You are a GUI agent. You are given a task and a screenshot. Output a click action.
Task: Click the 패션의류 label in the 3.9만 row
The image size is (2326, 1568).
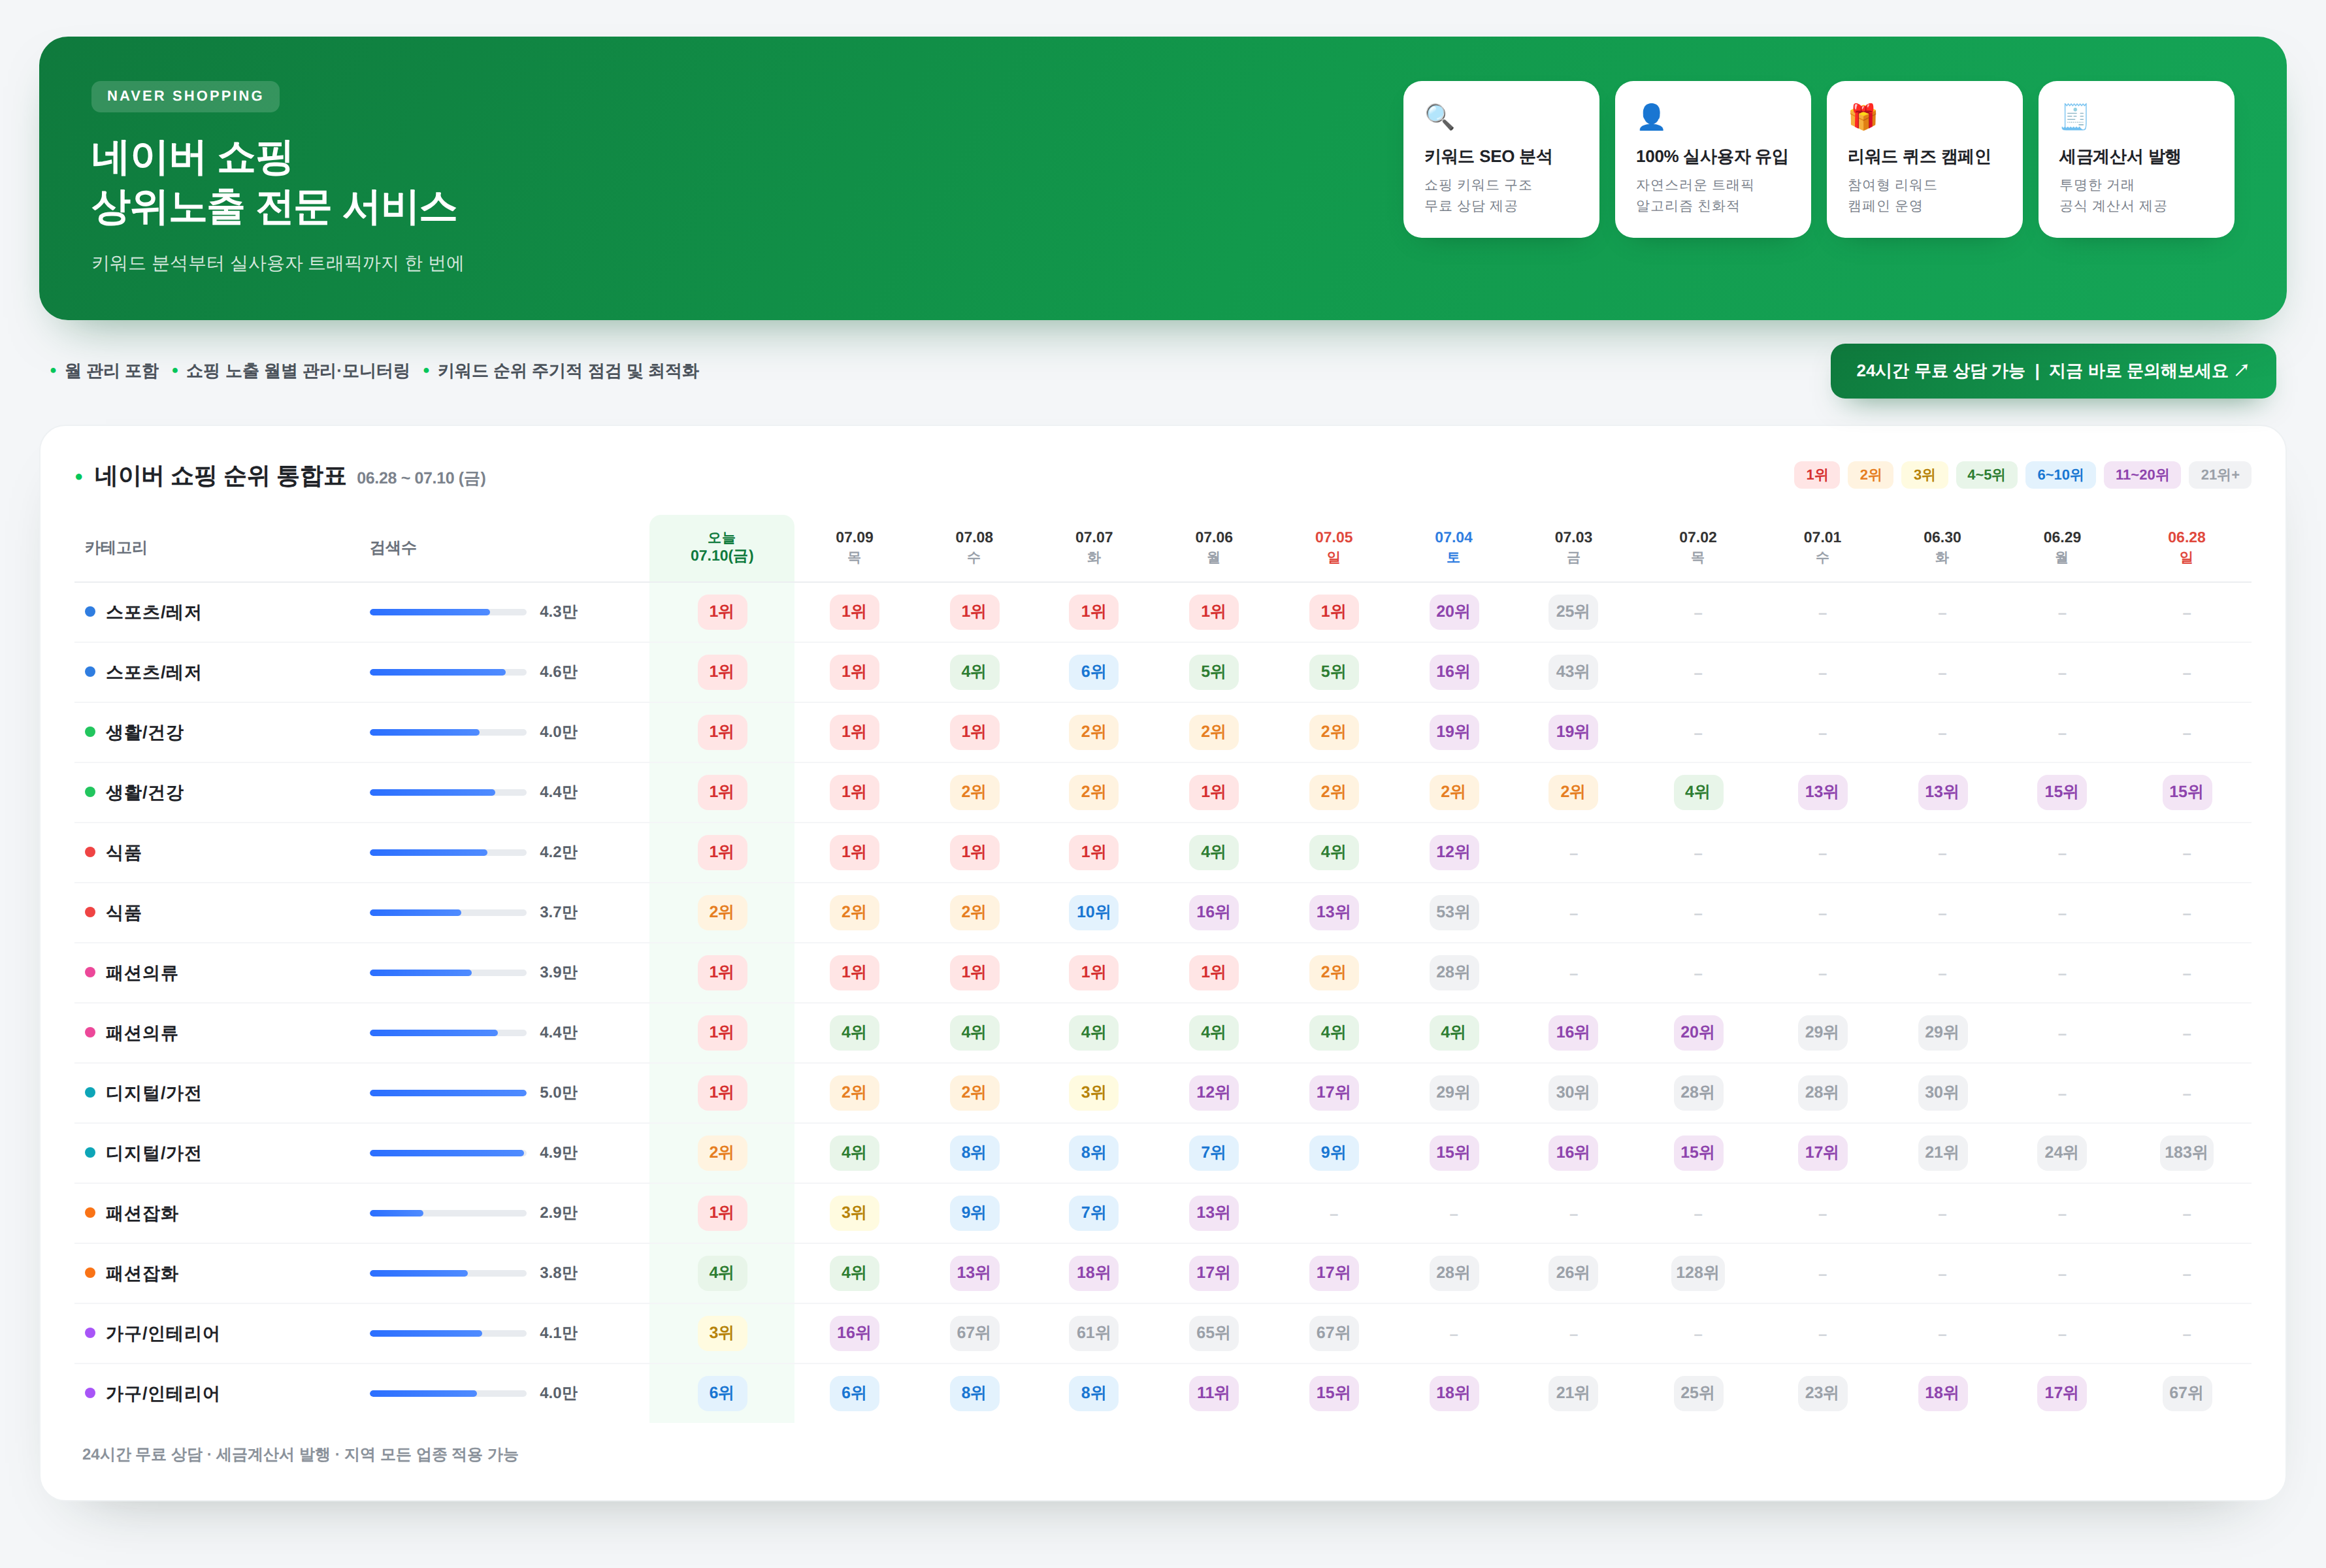coord(141,973)
